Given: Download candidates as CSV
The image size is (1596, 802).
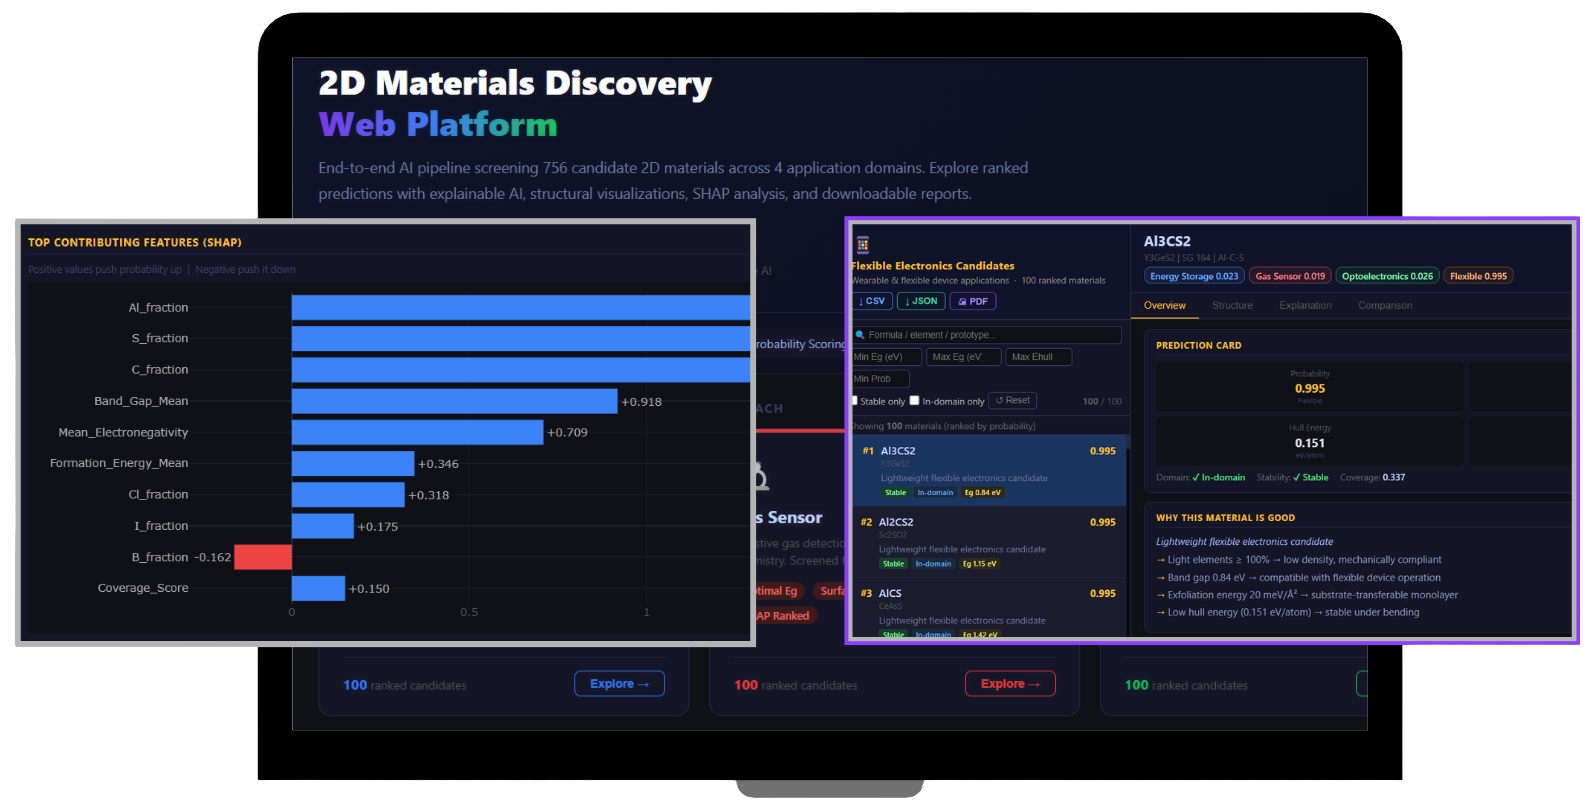Looking at the screenshot, I should [x=873, y=301].
